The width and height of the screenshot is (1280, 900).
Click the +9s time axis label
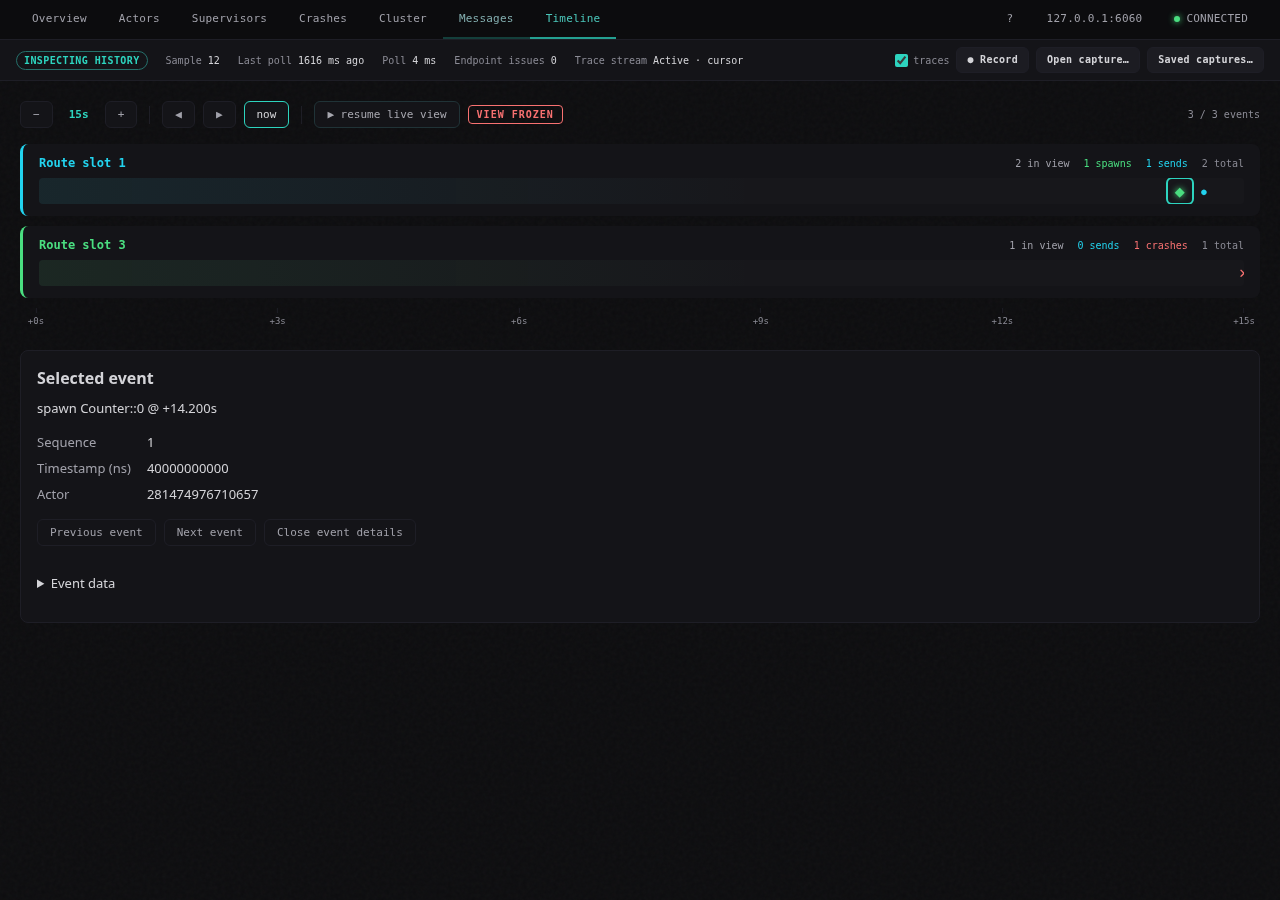click(x=761, y=321)
